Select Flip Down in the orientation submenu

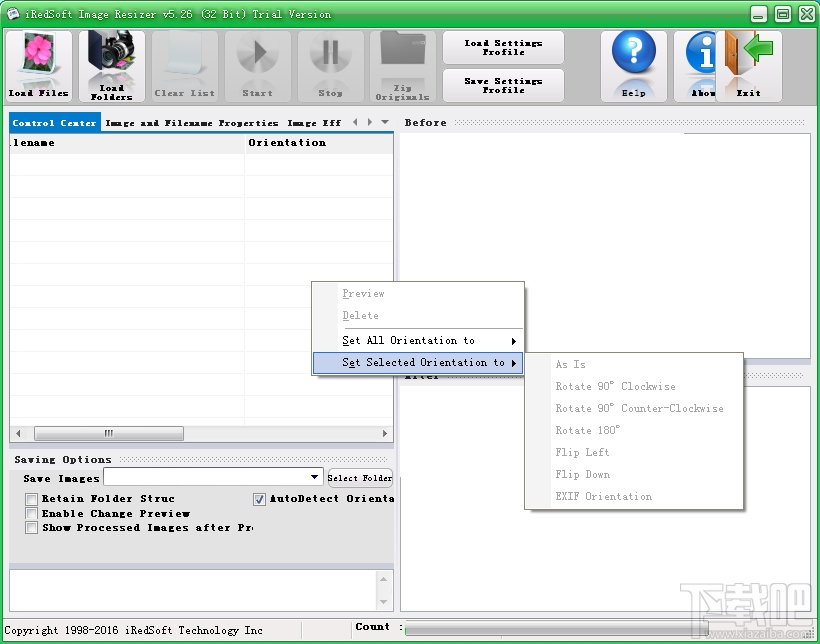pyautogui.click(x=582, y=474)
